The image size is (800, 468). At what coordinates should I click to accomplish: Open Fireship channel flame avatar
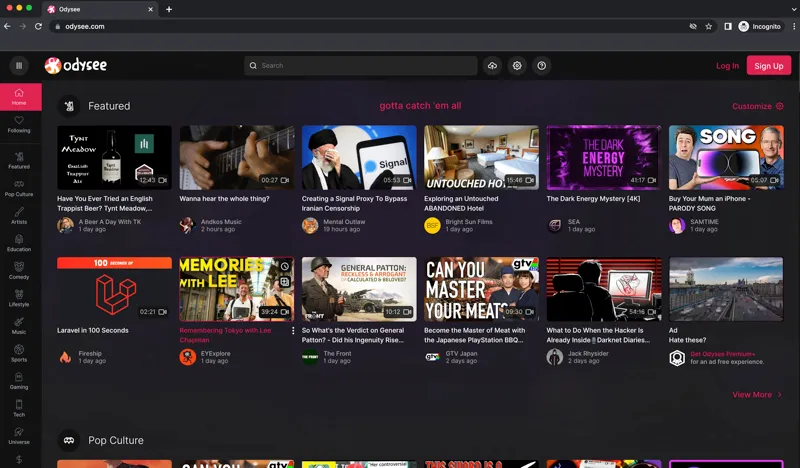[65, 357]
